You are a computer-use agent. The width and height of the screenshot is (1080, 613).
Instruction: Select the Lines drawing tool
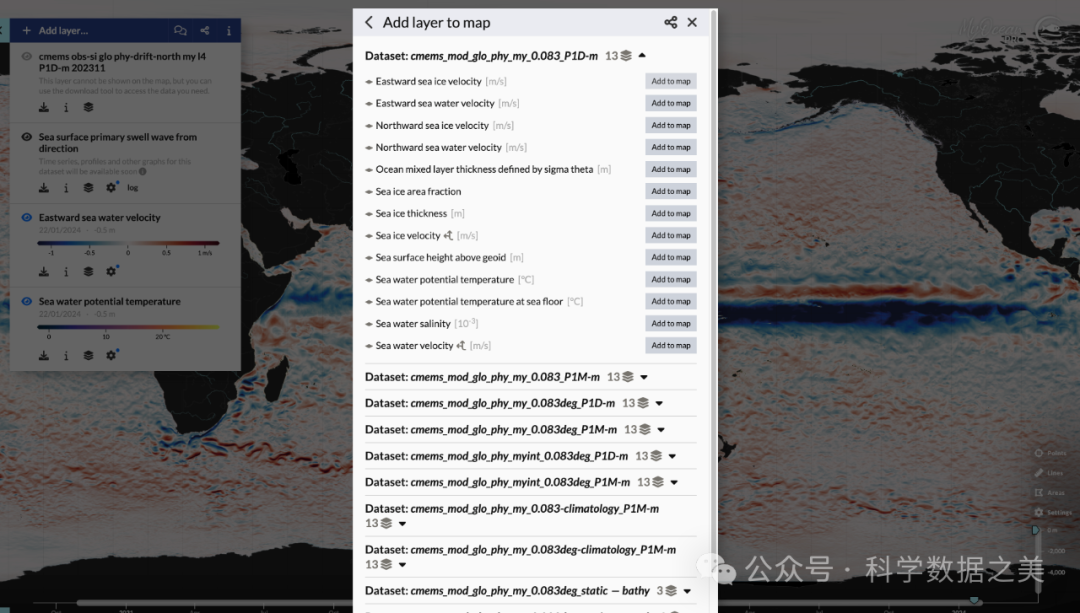(x=1047, y=472)
